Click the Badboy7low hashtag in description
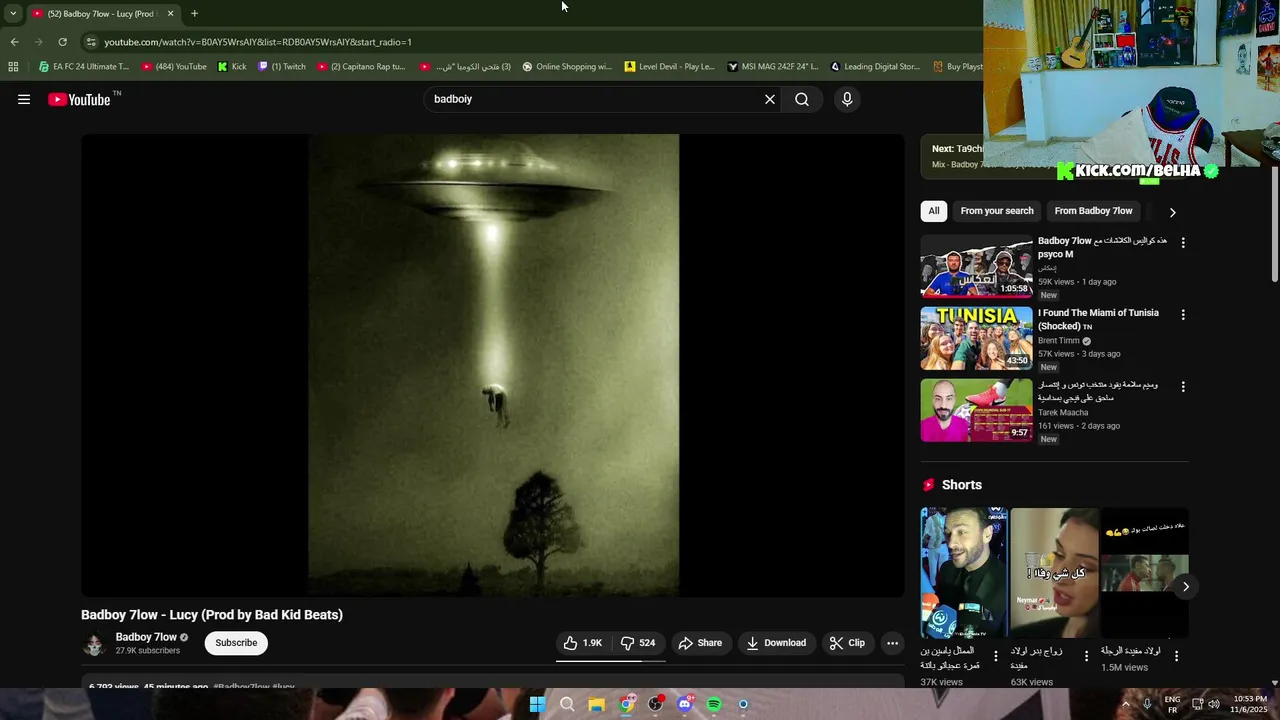 [241, 687]
